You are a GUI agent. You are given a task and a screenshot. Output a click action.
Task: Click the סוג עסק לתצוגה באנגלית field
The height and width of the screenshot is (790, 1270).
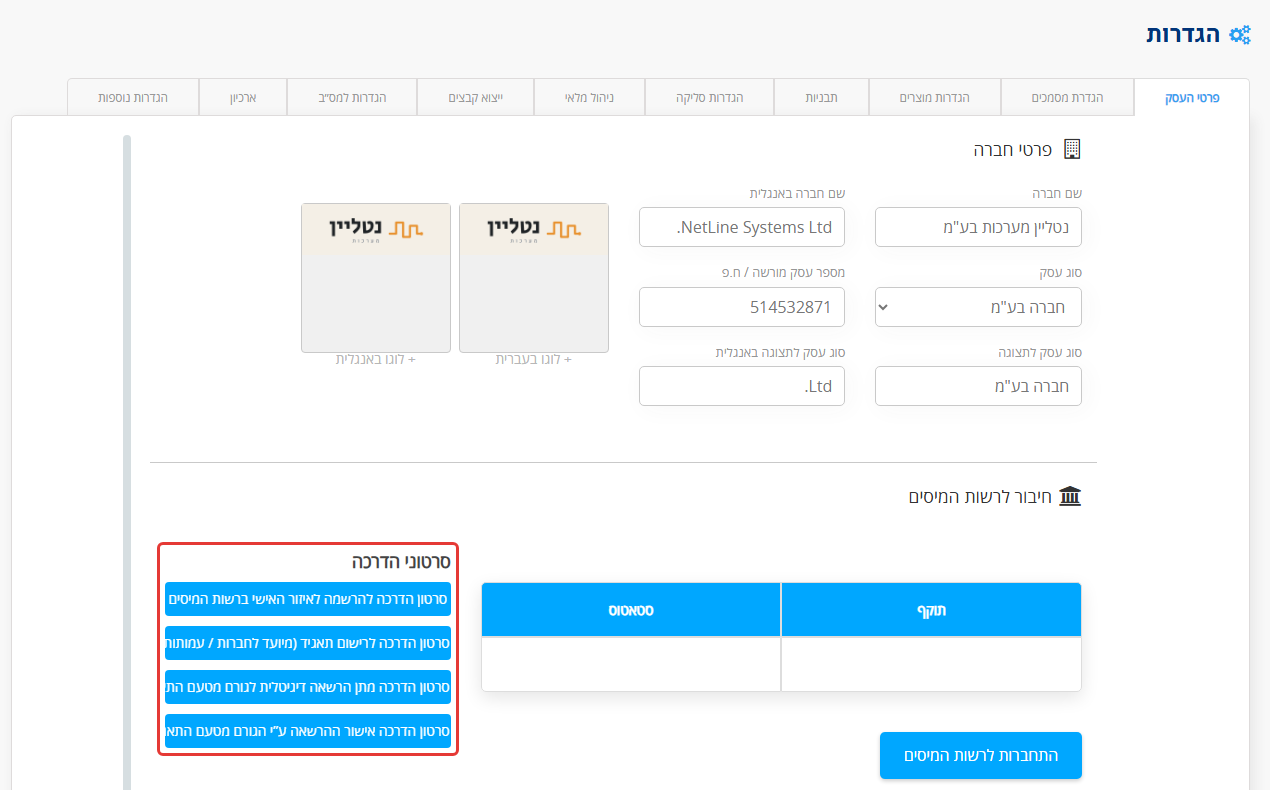click(x=742, y=386)
